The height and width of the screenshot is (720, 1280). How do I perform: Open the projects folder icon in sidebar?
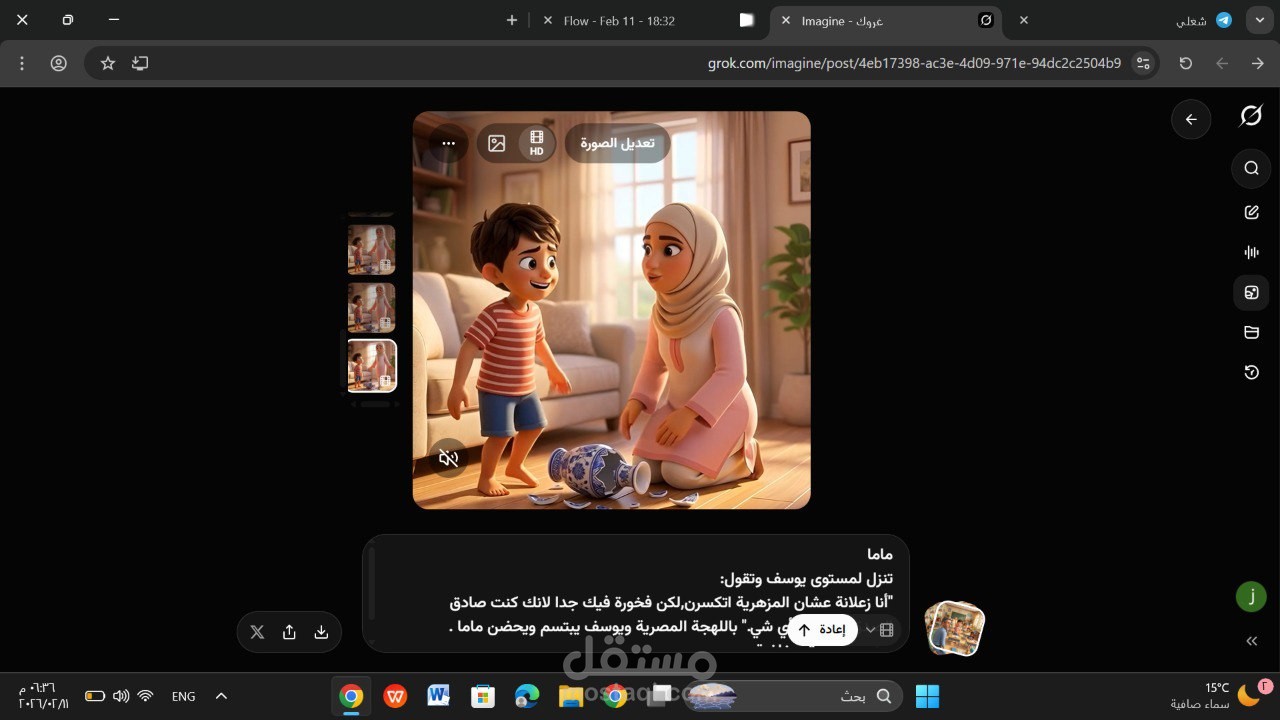point(1251,332)
